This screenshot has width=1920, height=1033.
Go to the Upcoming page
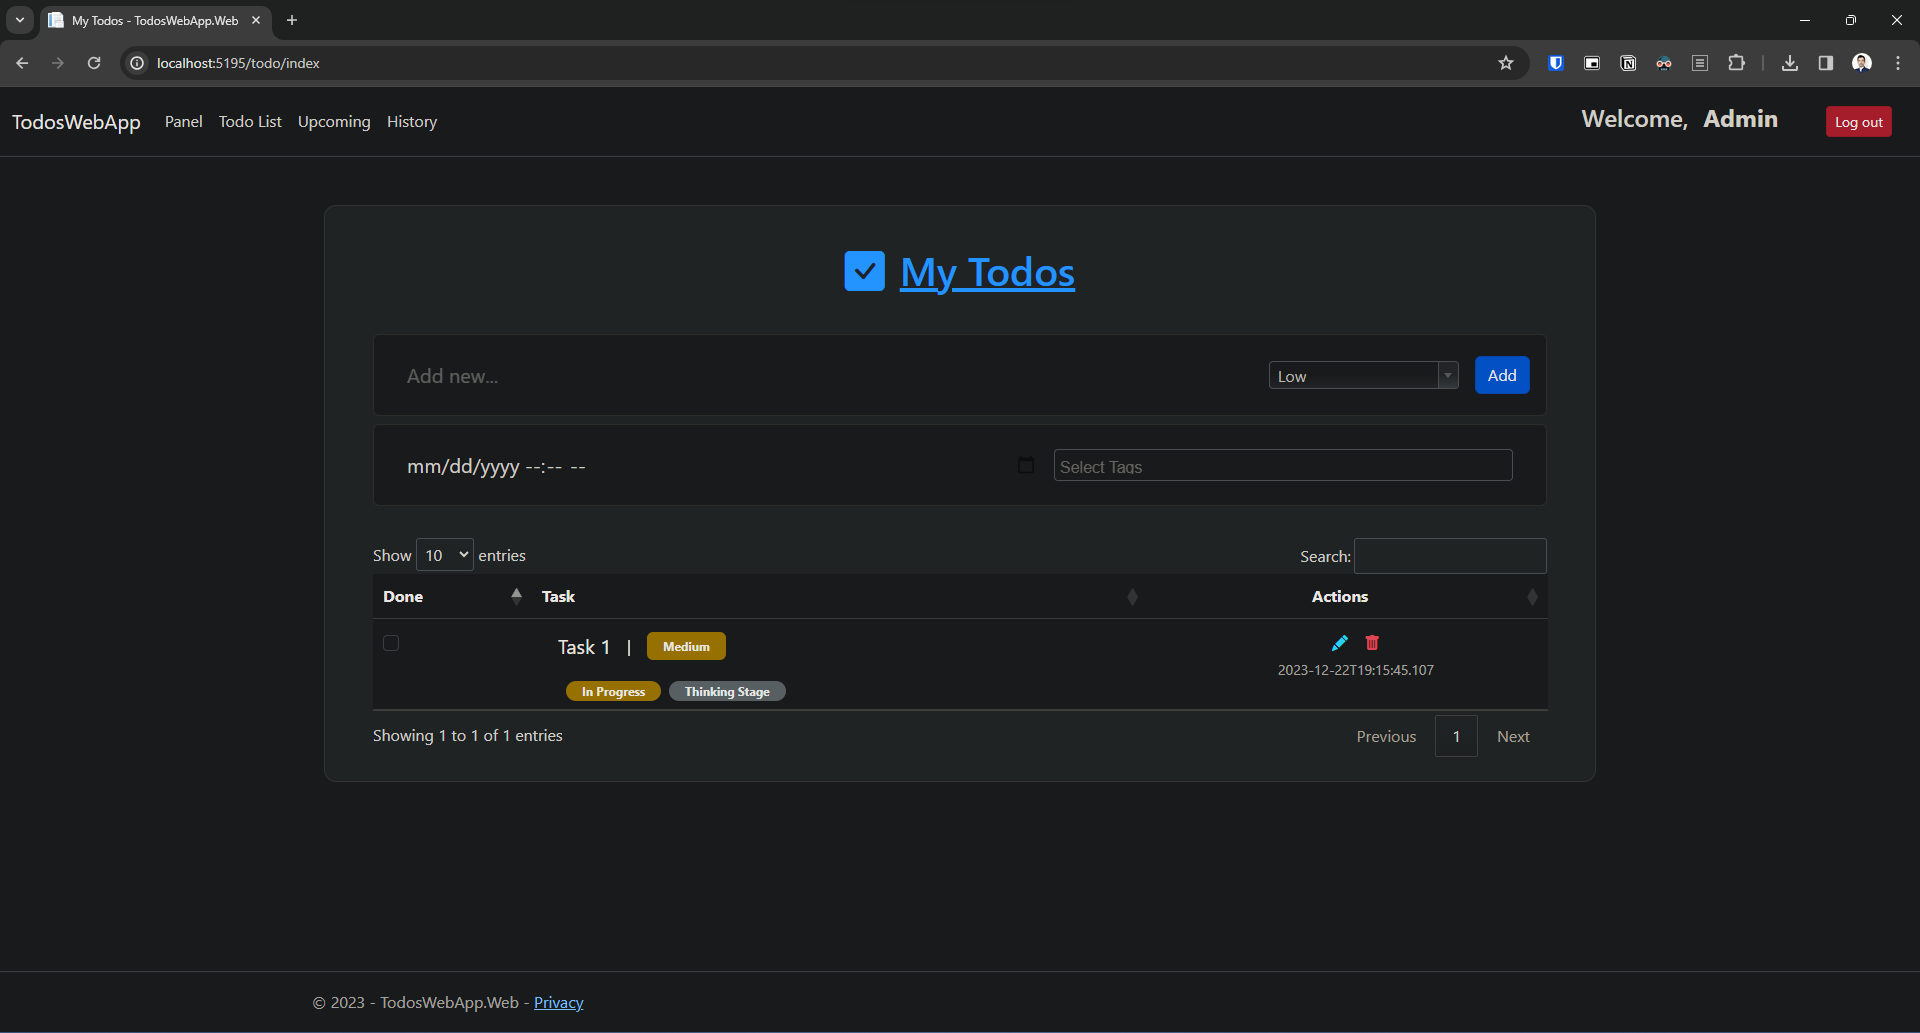point(334,121)
